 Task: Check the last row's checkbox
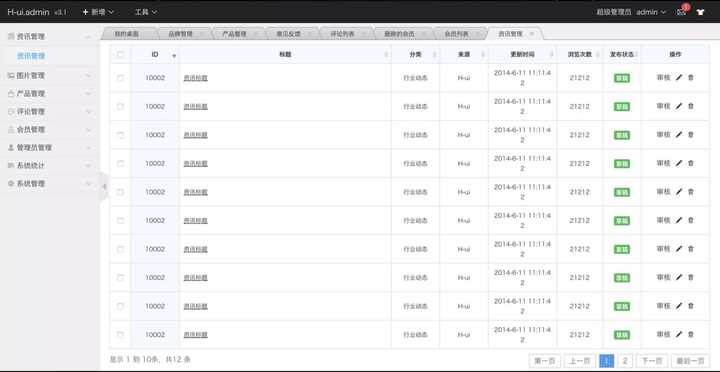[x=120, y=334]
